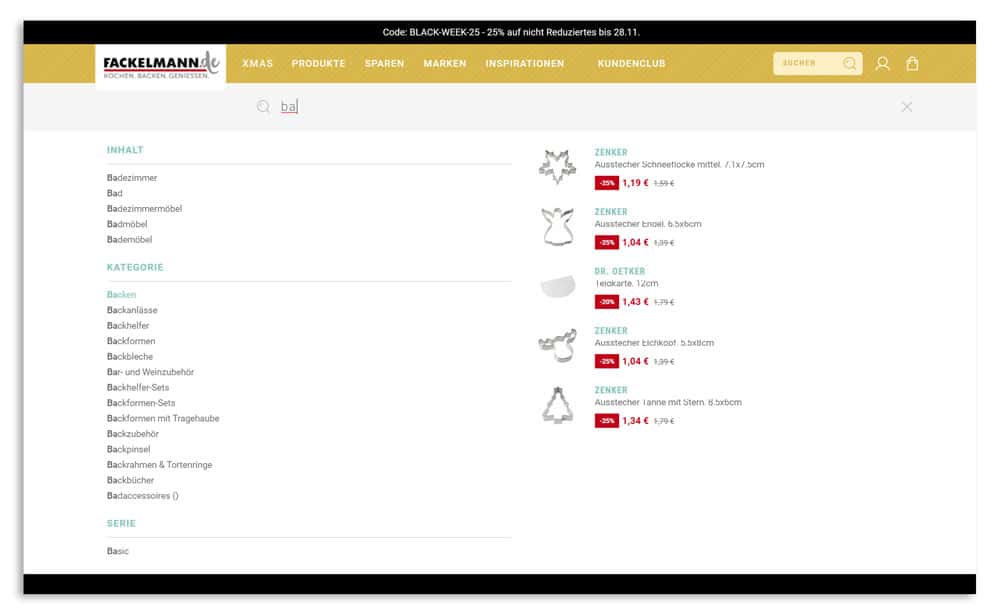Close the search overlay with the X
Viewport: 1000px width, 613px height.
click(906, 107)
